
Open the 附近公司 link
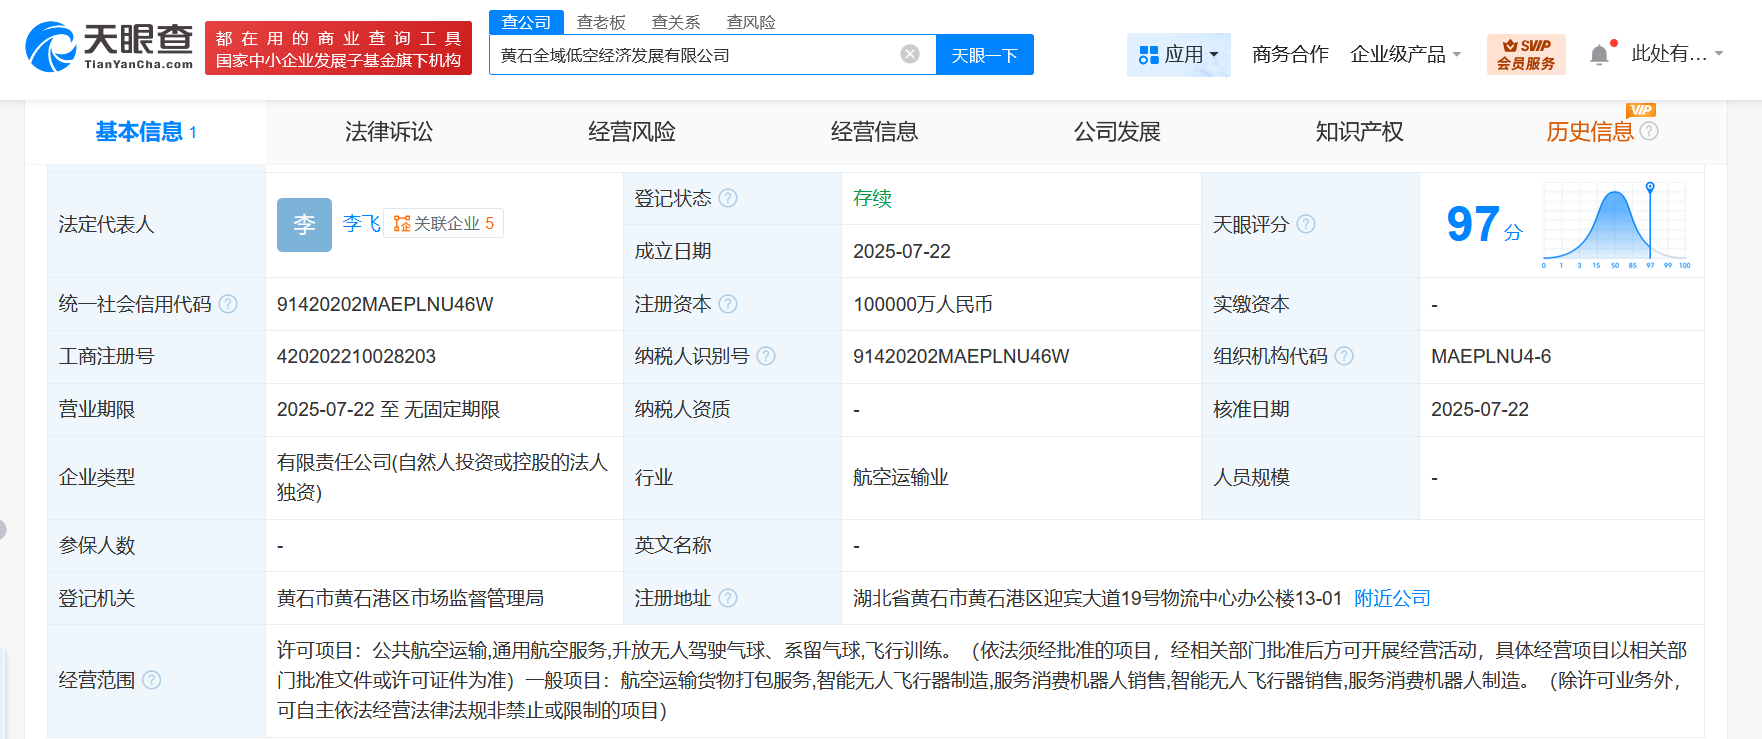(x=1392, y=598)
